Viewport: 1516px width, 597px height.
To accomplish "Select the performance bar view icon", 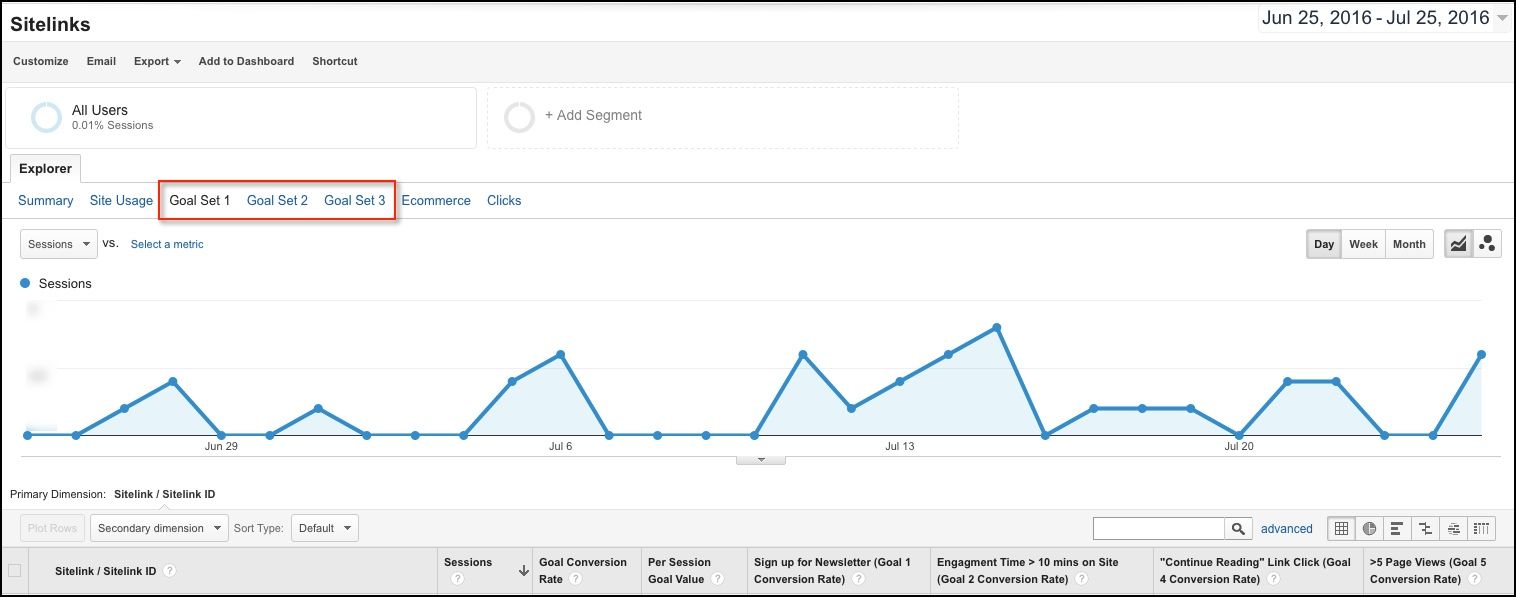I will (x=1397, y=528).
